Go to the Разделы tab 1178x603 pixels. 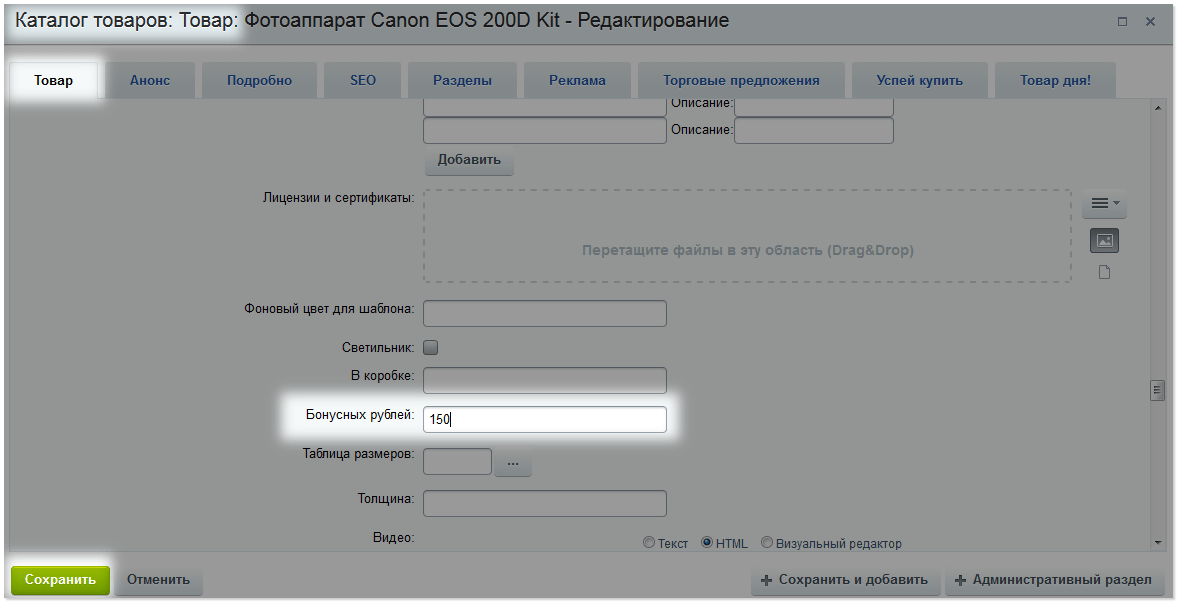click(x=463, y=80)
